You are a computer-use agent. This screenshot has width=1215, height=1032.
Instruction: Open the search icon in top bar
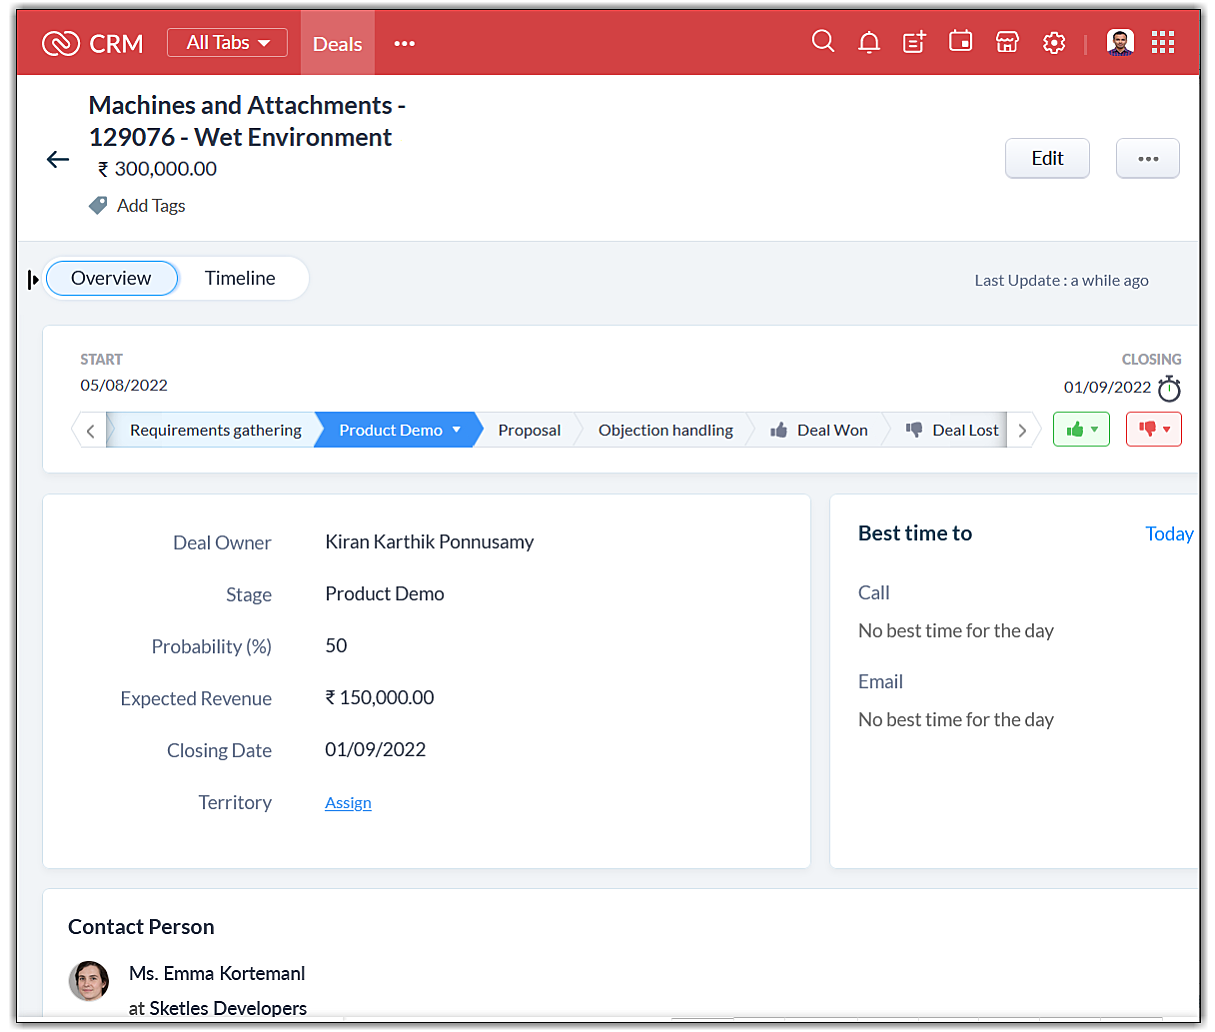pyautogui.click(x=823, y=42)
